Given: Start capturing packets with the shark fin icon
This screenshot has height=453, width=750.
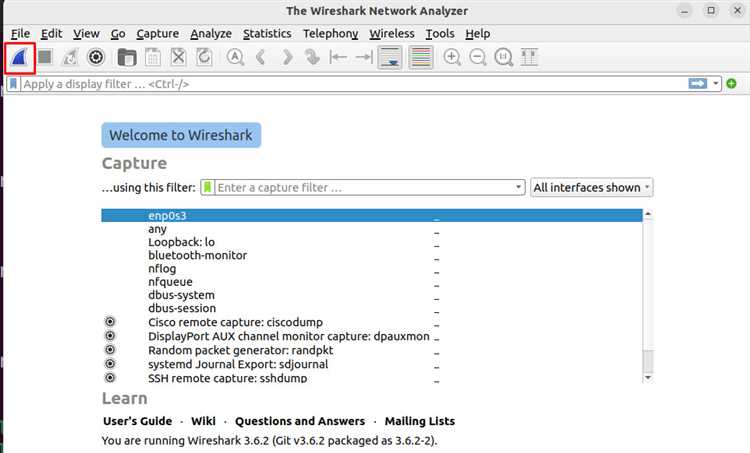Looking at the screenshot, I should tap(20, 58).
